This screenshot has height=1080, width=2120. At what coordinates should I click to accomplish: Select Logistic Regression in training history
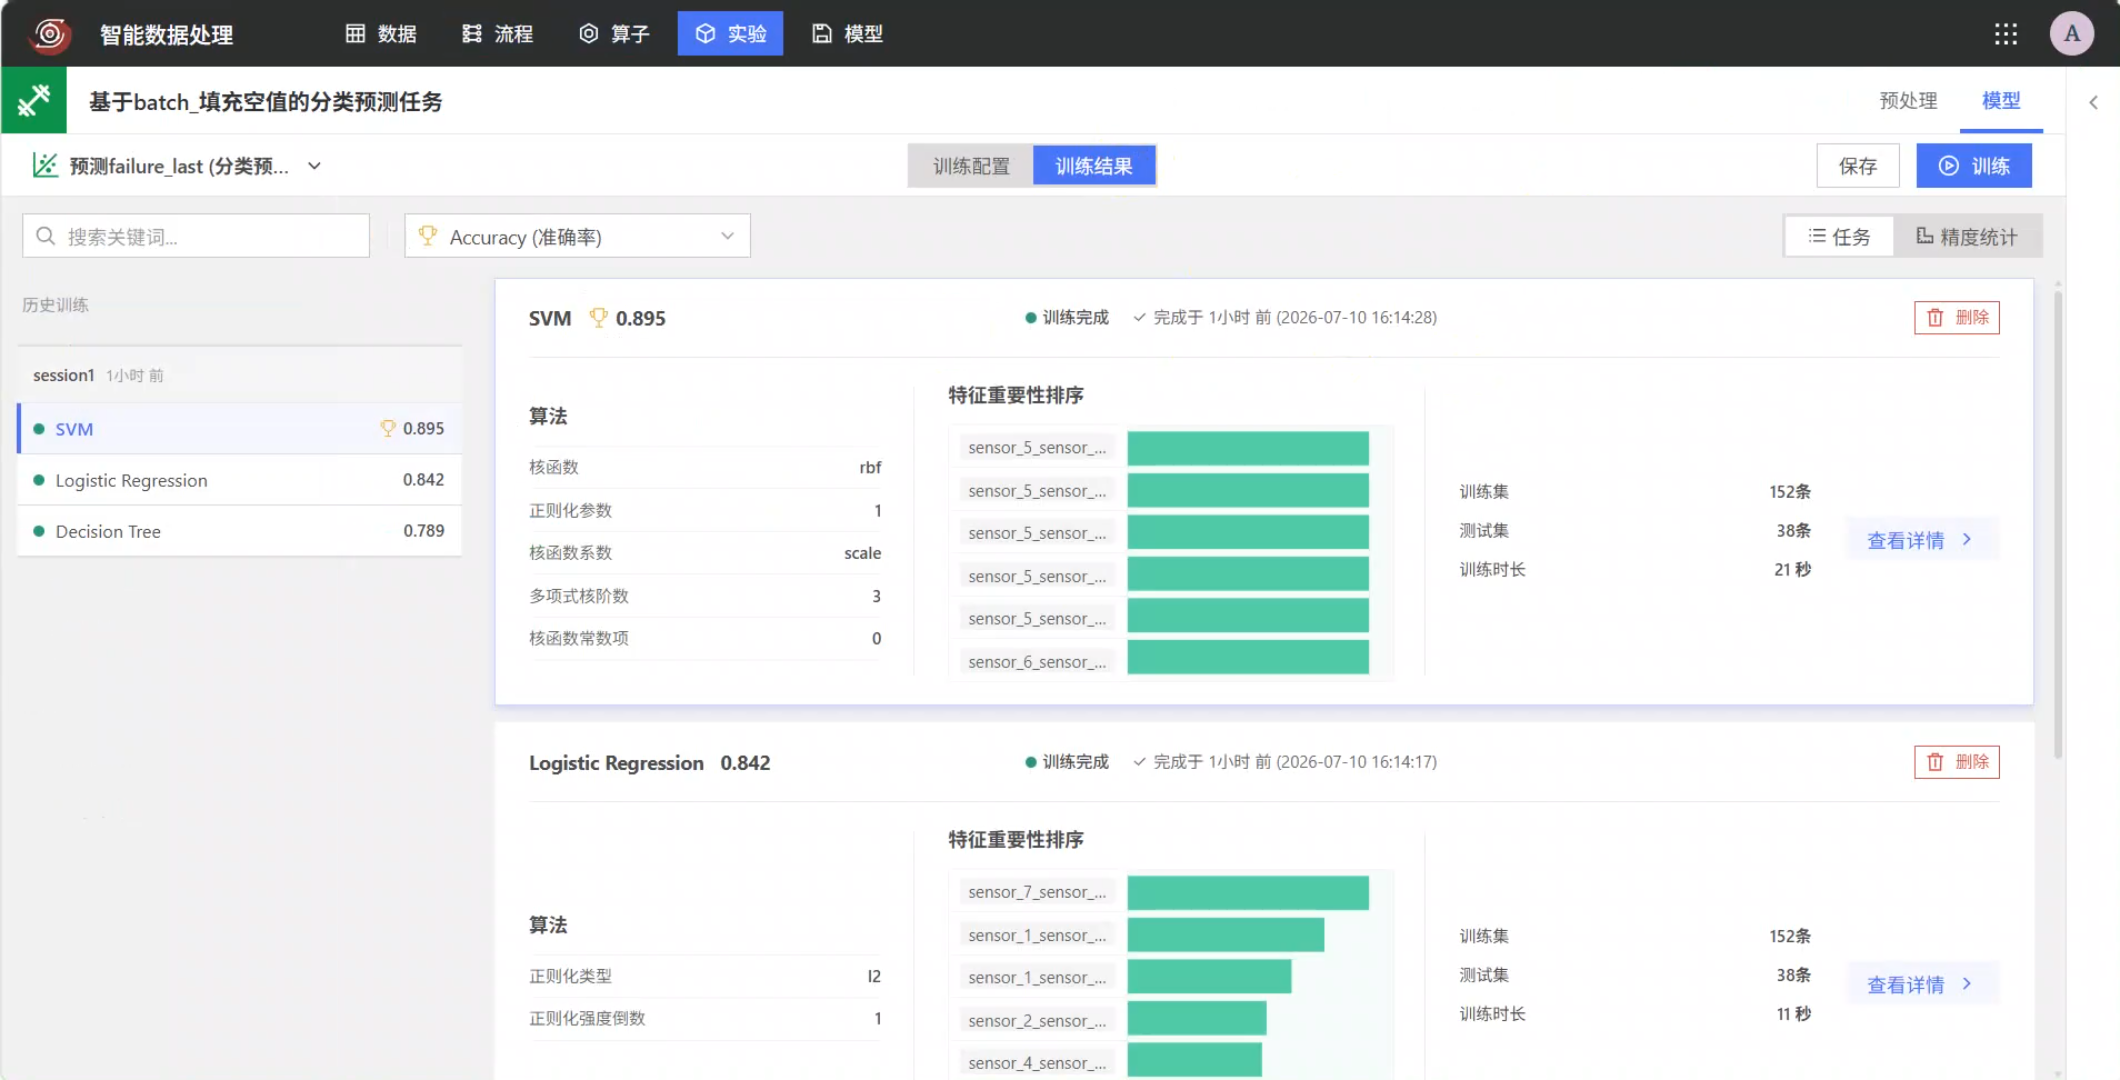click(x=240, y=480)
